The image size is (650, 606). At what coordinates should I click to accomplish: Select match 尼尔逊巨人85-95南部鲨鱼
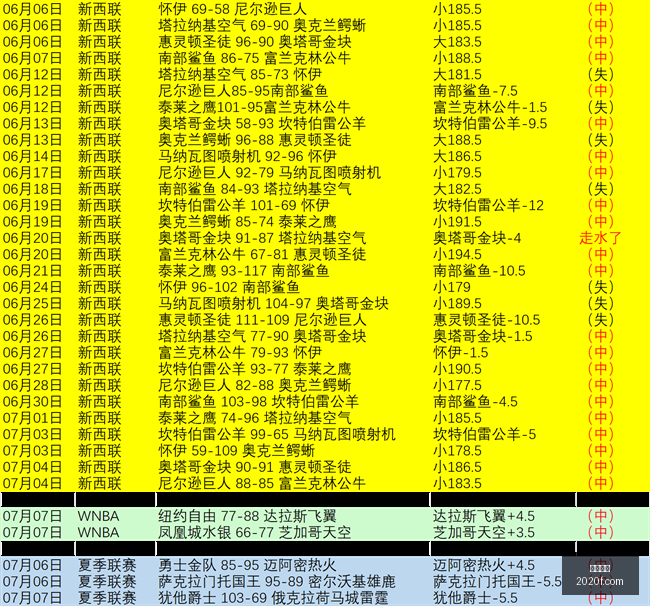243,91
